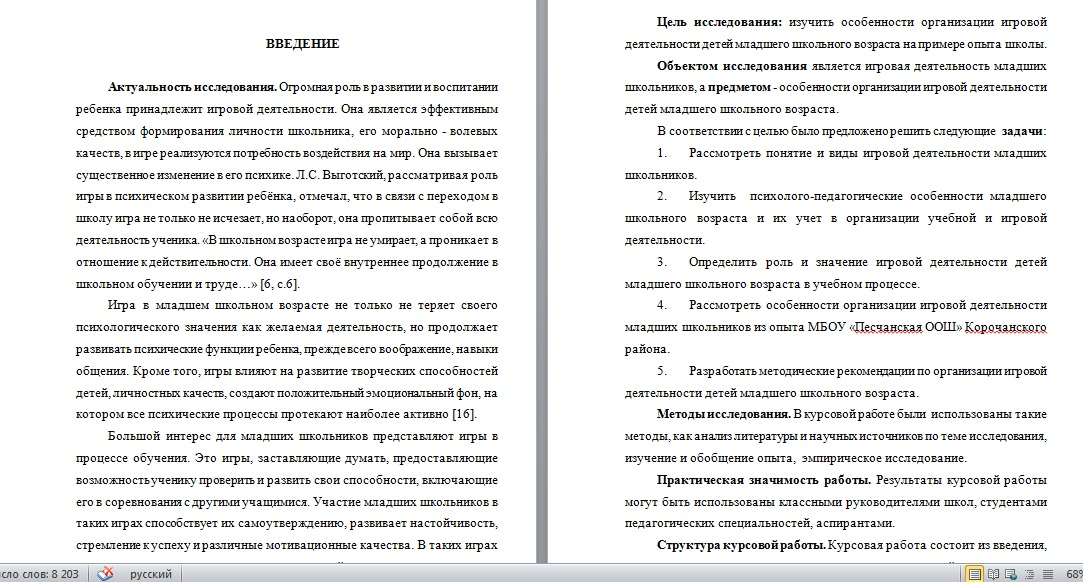Screen dimensions: 1083x582
Task: Click the name Л.С. Выготский
Action: click(338, 175)
